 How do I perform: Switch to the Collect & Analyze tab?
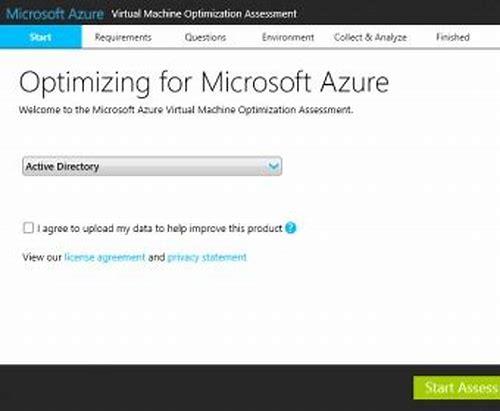pyautogui.click(x=370, y=37)
